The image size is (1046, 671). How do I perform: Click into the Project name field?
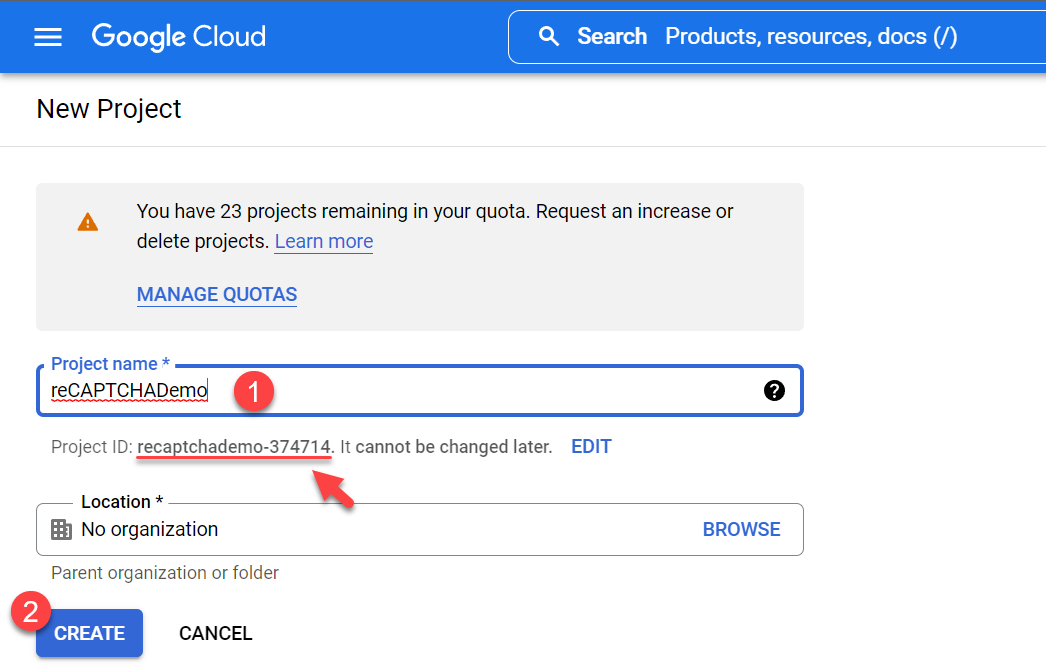(420, 390)
